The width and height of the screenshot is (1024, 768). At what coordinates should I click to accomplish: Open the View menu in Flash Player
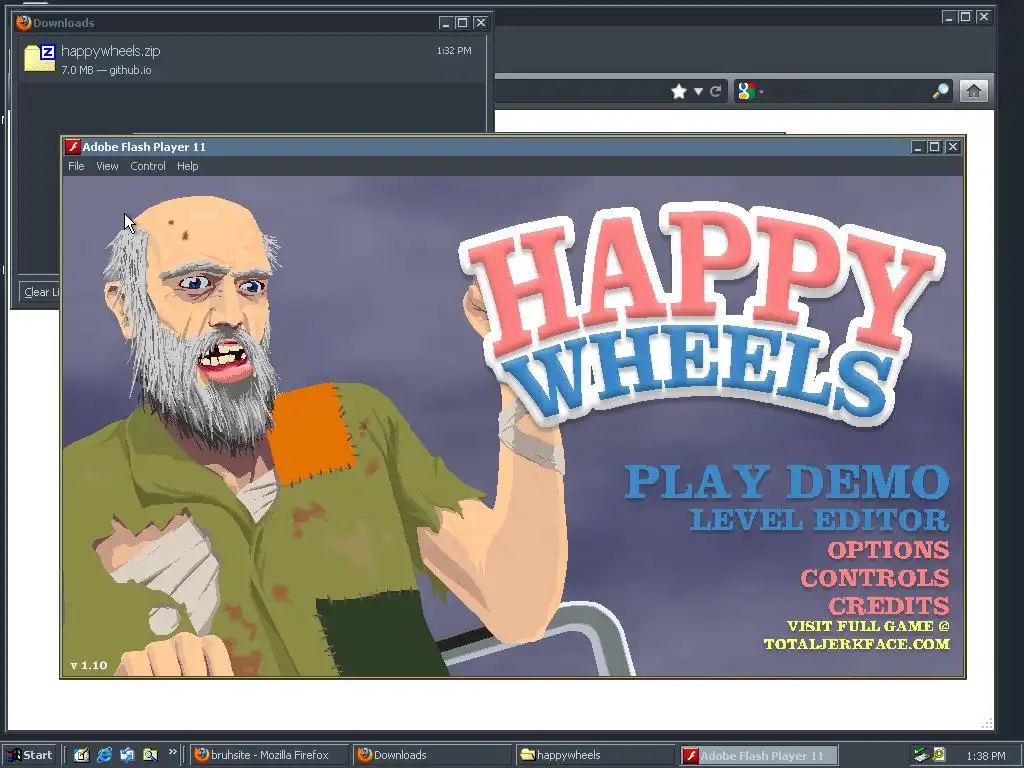pos(107,166)
